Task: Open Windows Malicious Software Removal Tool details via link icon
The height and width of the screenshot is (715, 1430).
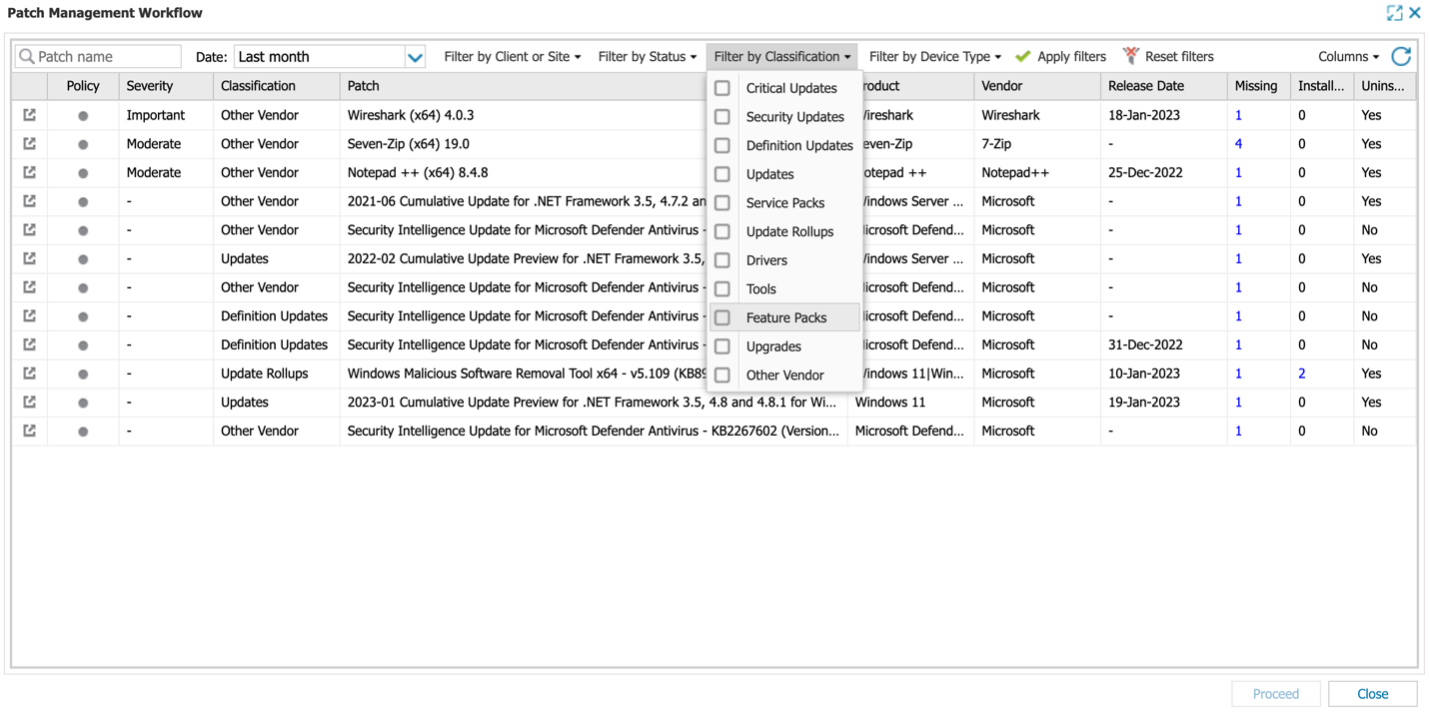Action: pos(29,373)
